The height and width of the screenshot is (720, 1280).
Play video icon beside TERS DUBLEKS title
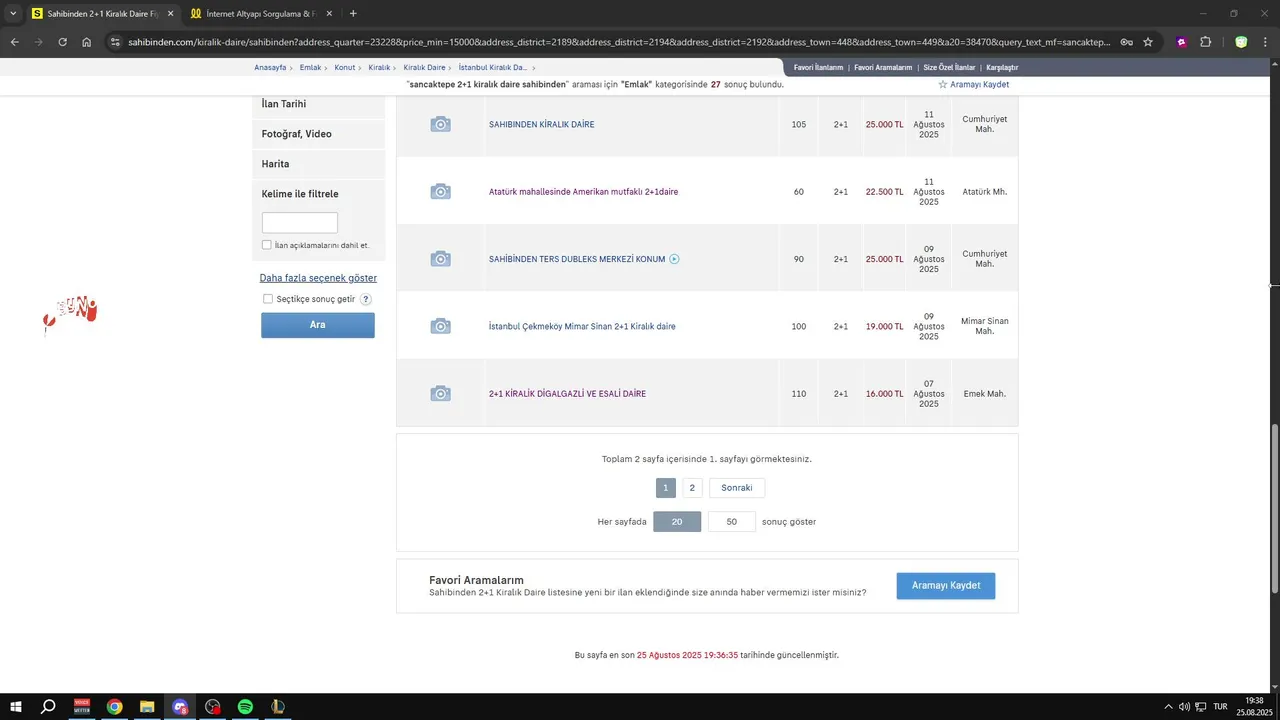click(674, 259)
